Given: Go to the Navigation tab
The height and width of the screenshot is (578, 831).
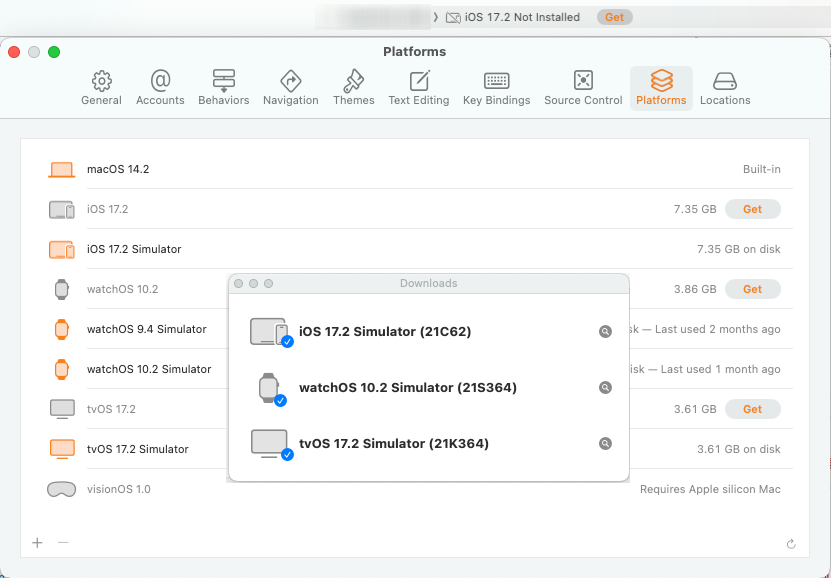Looking at the screenshot, I should [x=290, y=88].
